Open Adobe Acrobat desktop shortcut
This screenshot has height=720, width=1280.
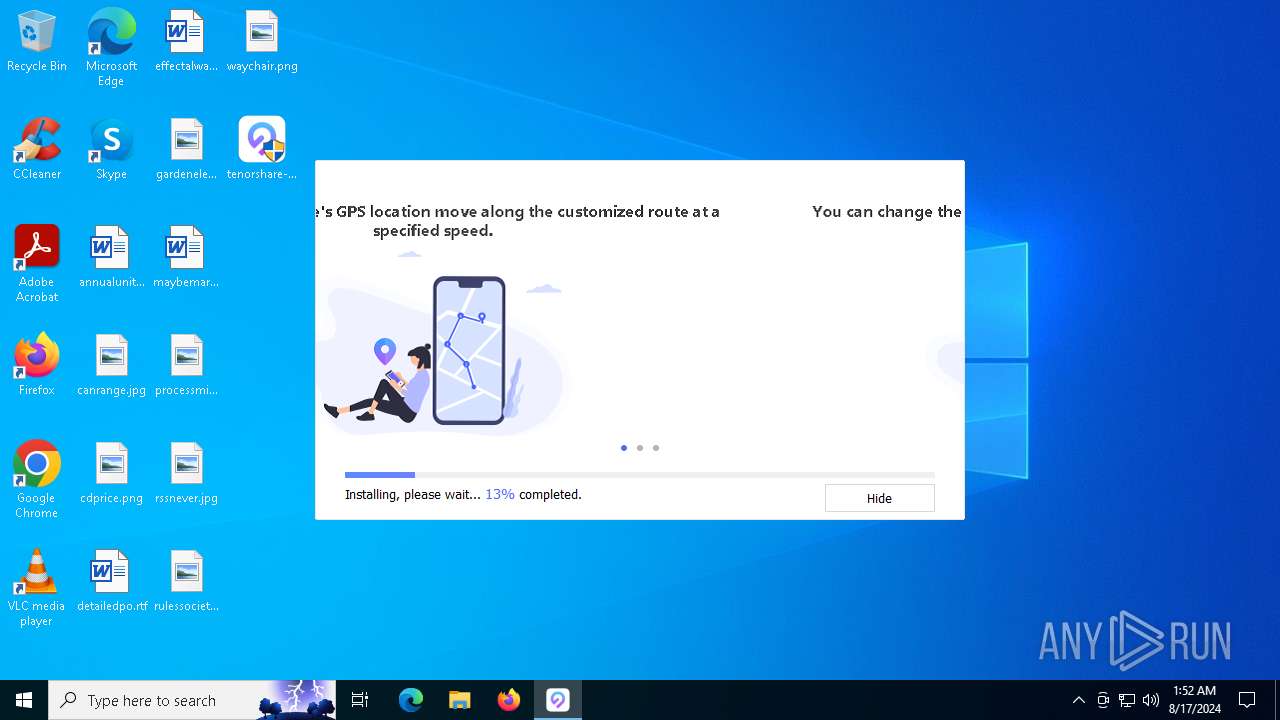click(37, 264)
